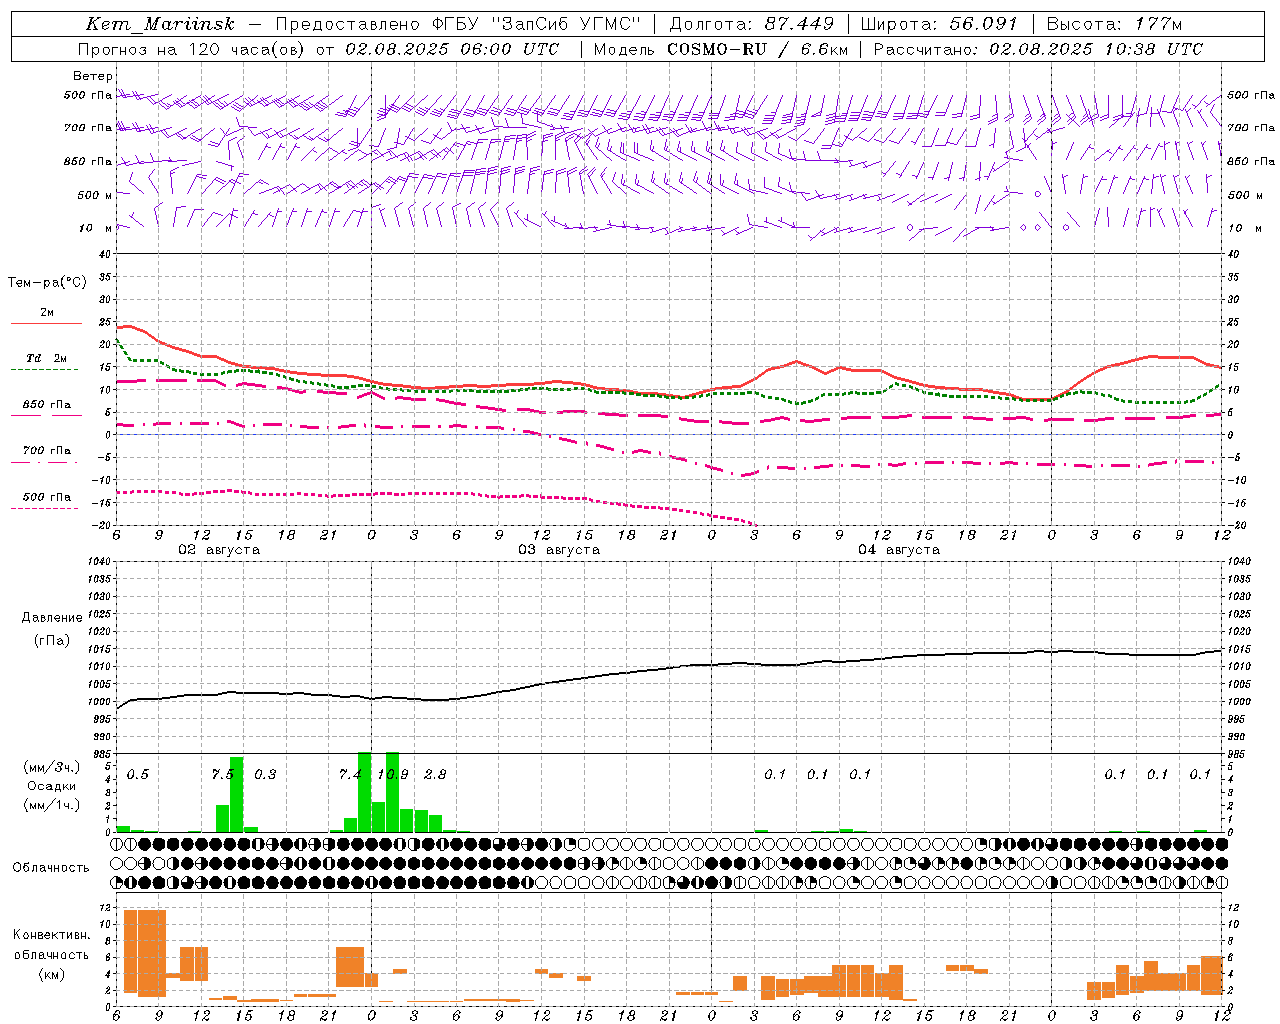
Task: Click the '700 гПа' temperature legend entry
Action: (x=47, y=450)
